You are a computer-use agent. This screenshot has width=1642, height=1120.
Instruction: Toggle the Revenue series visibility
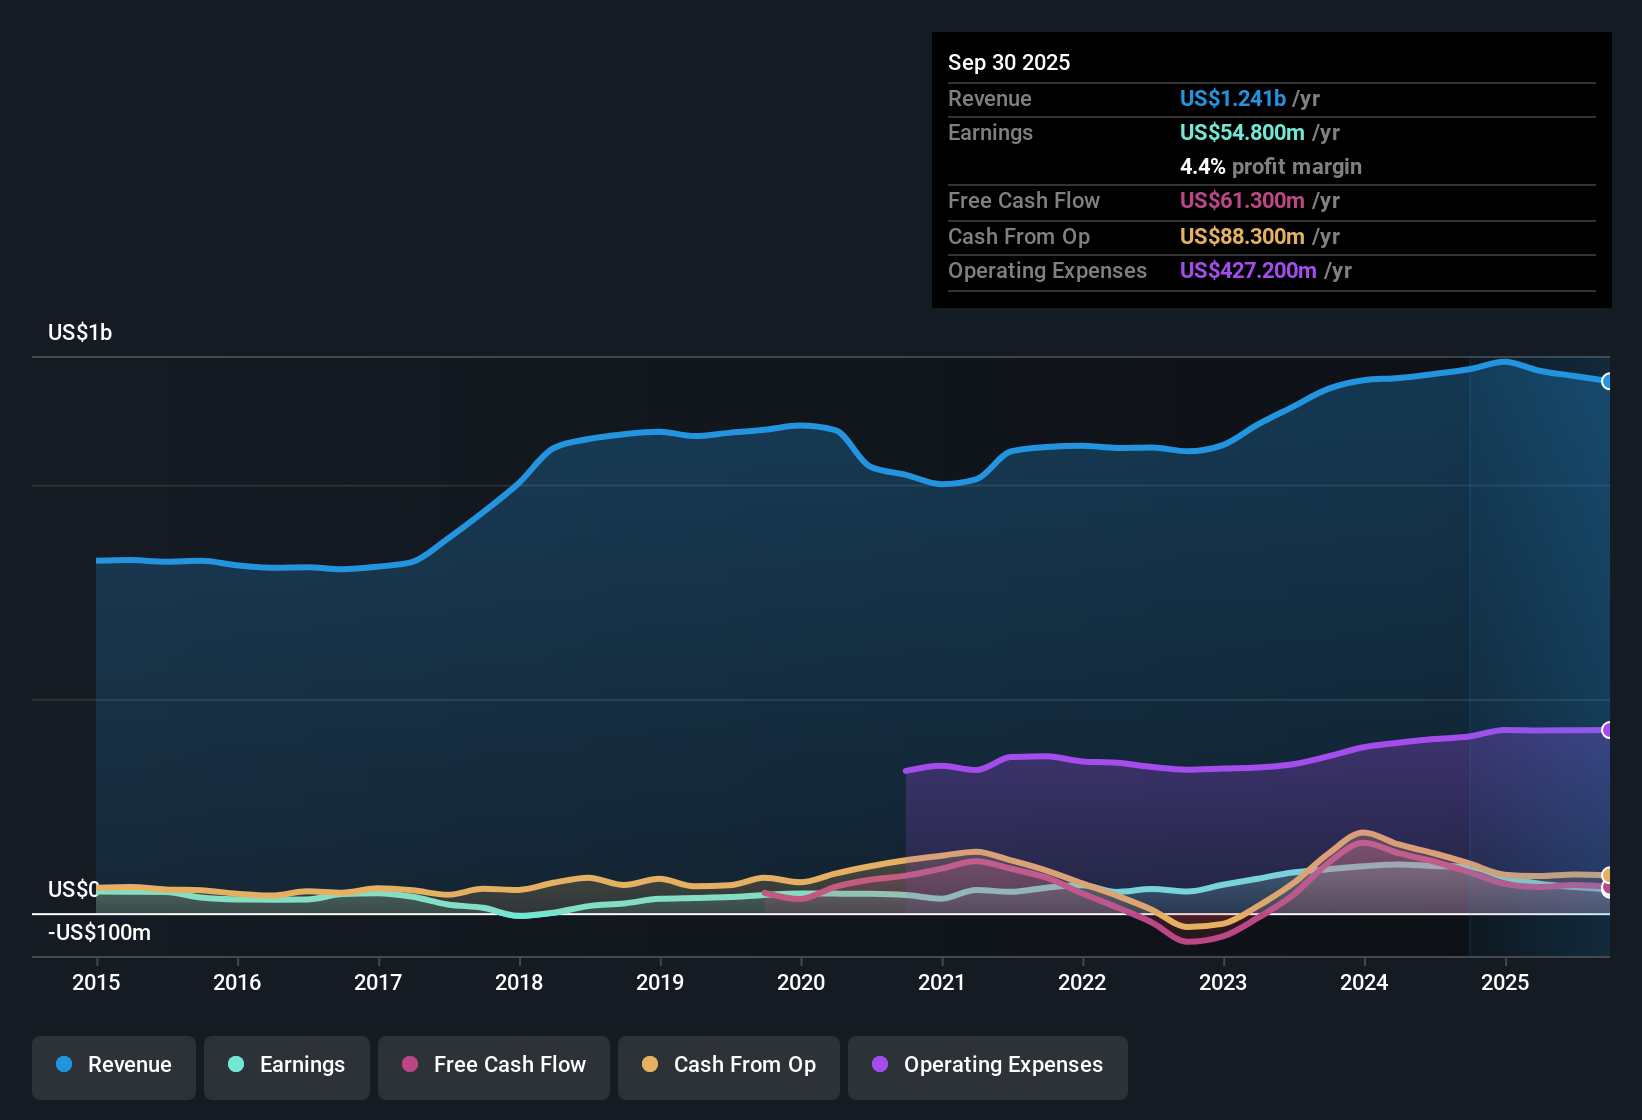113,1065
